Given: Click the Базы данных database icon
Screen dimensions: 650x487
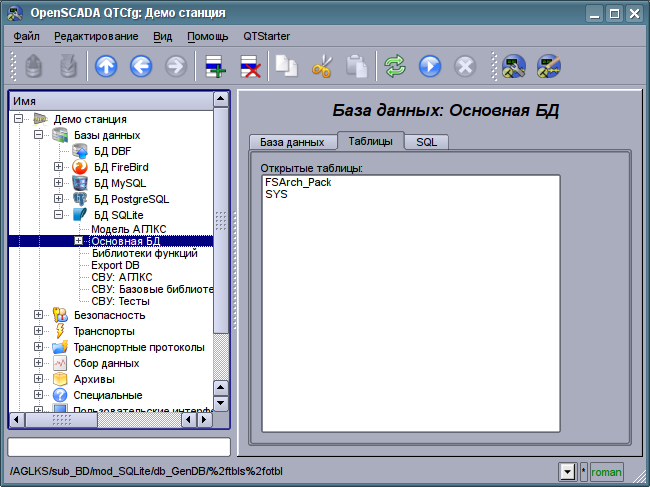Looking at the screenshot, I should coord(60,135).
